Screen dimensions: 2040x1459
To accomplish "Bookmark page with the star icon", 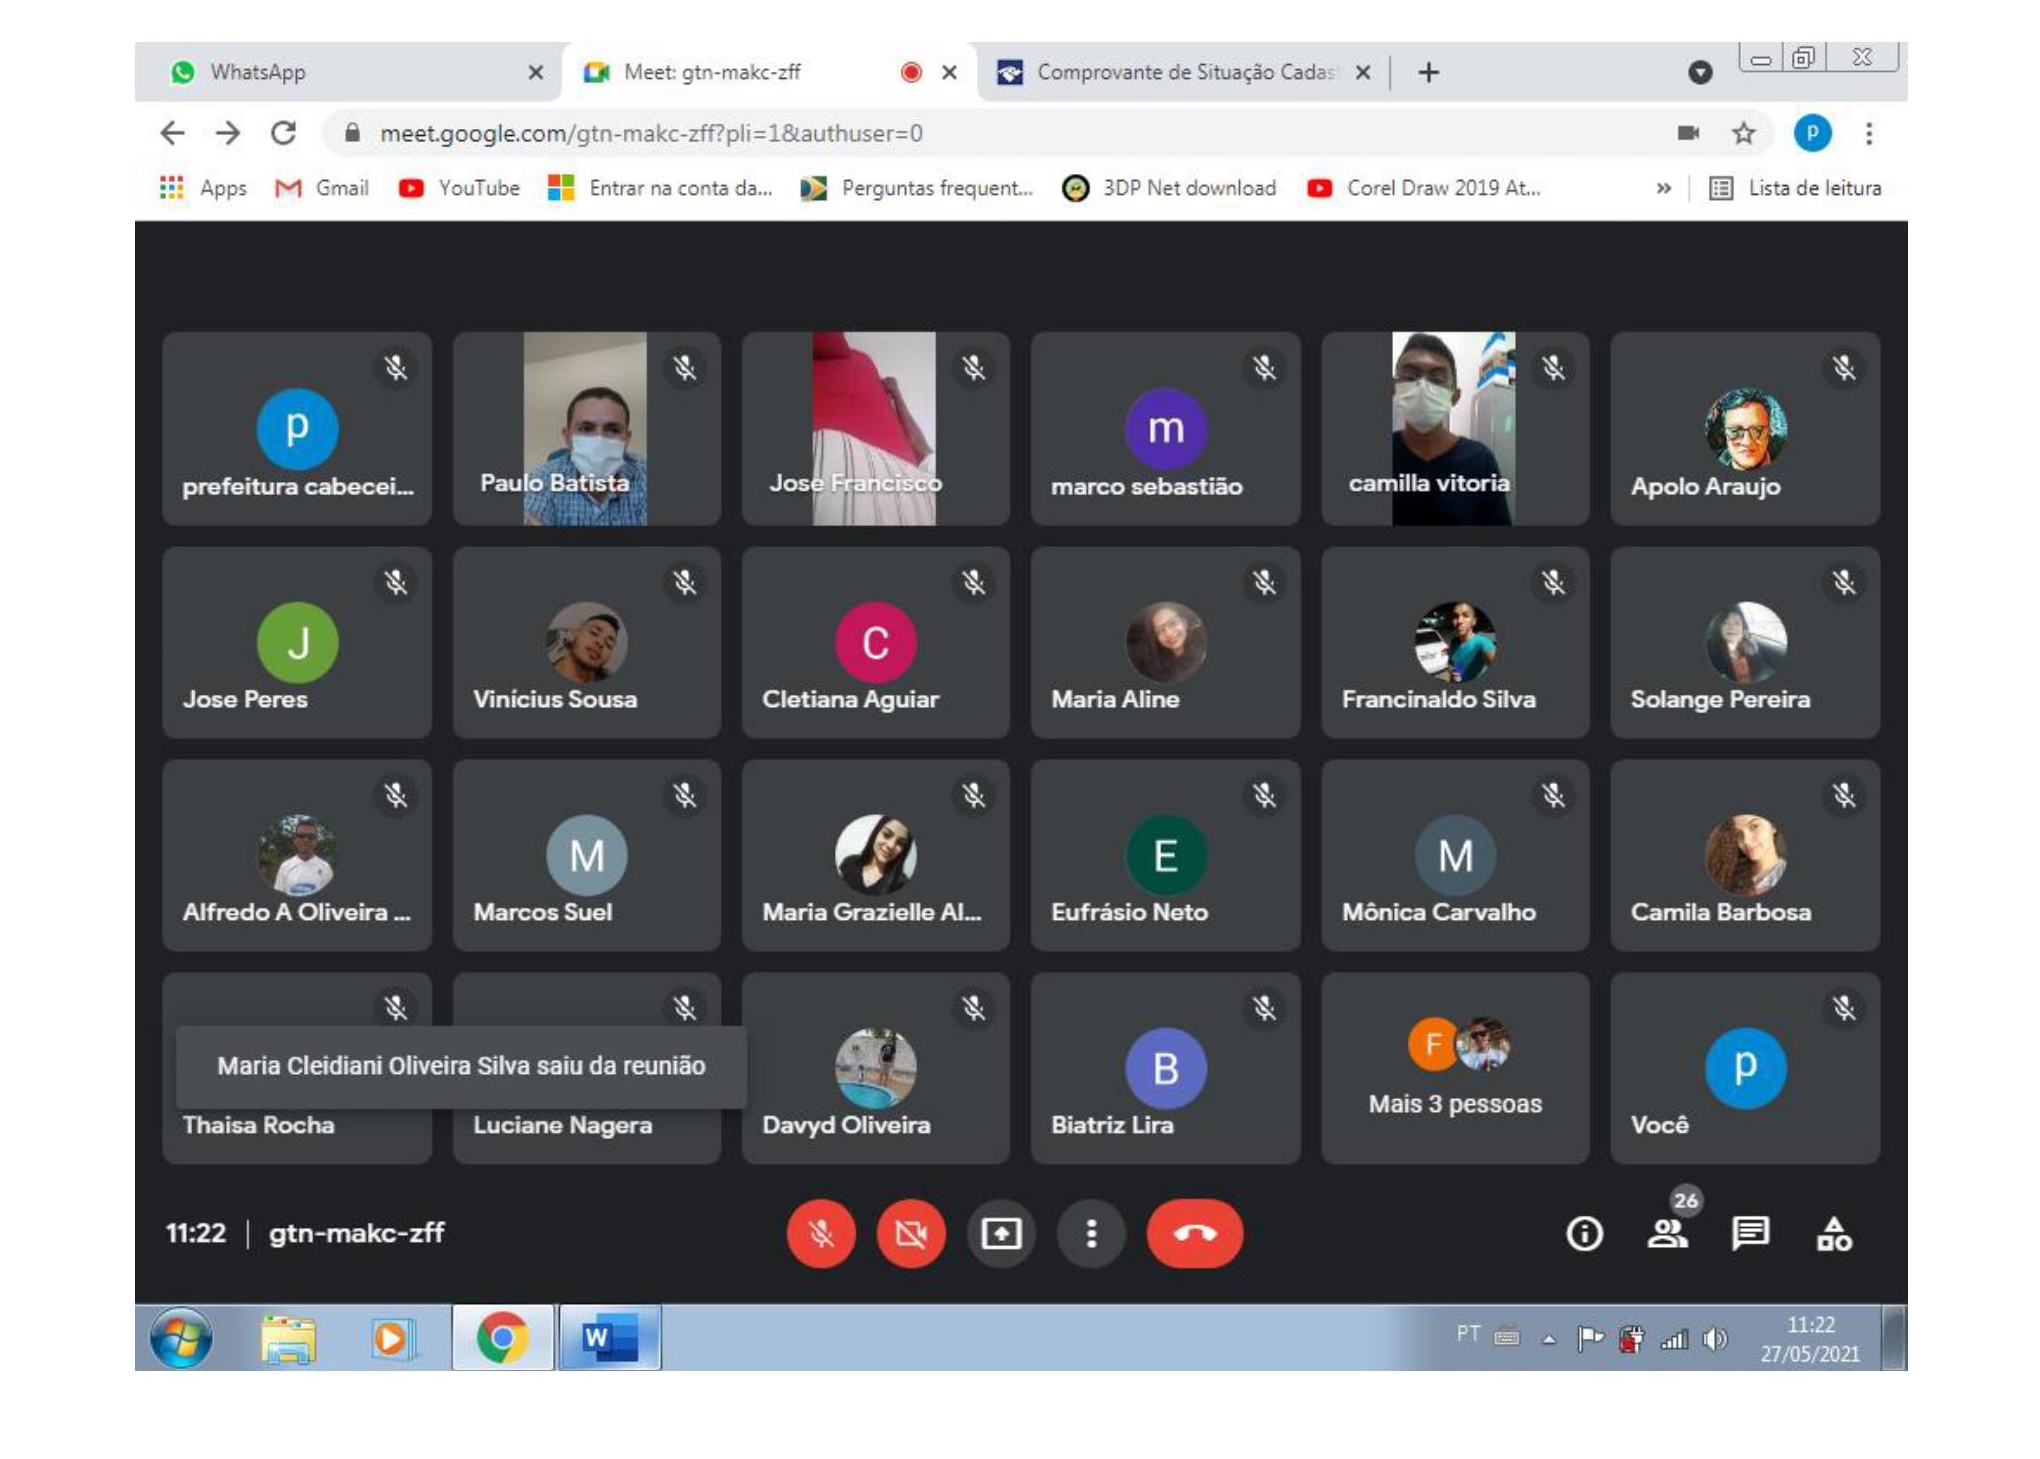I will pos(1743,133).
